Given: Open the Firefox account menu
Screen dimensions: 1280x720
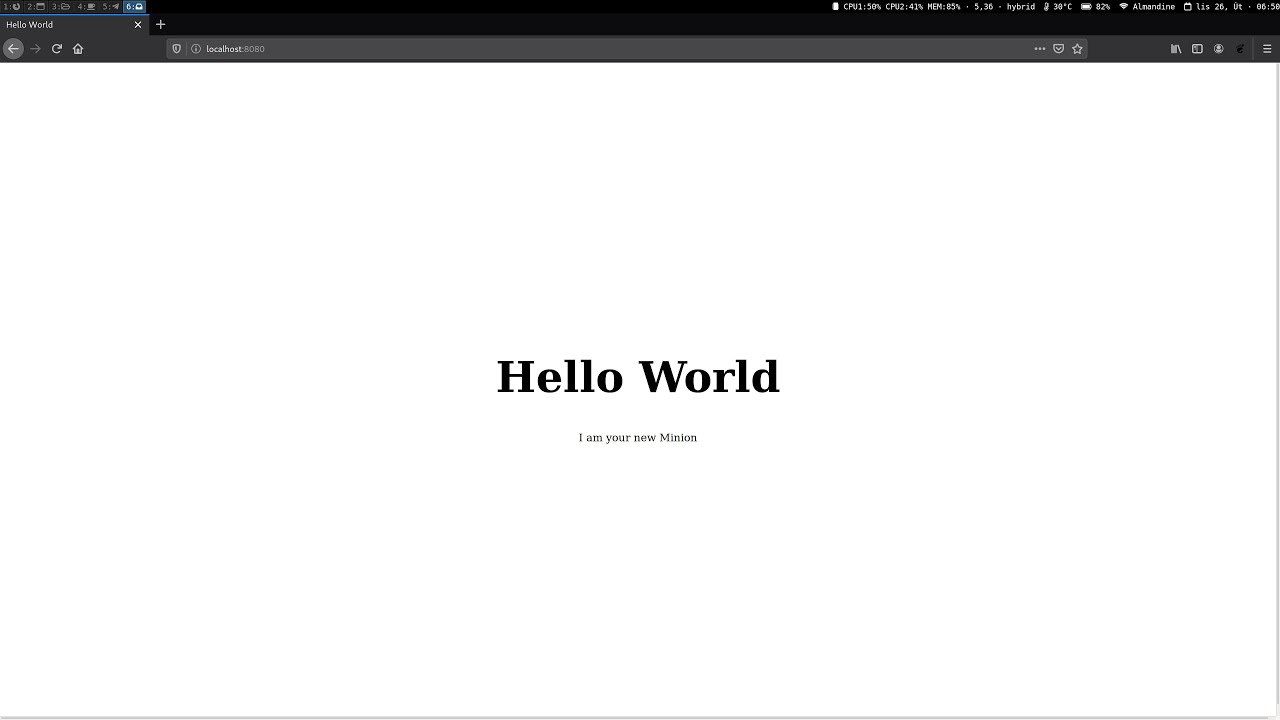Looking at the screenshot, I should click(x=1218, y=48).
